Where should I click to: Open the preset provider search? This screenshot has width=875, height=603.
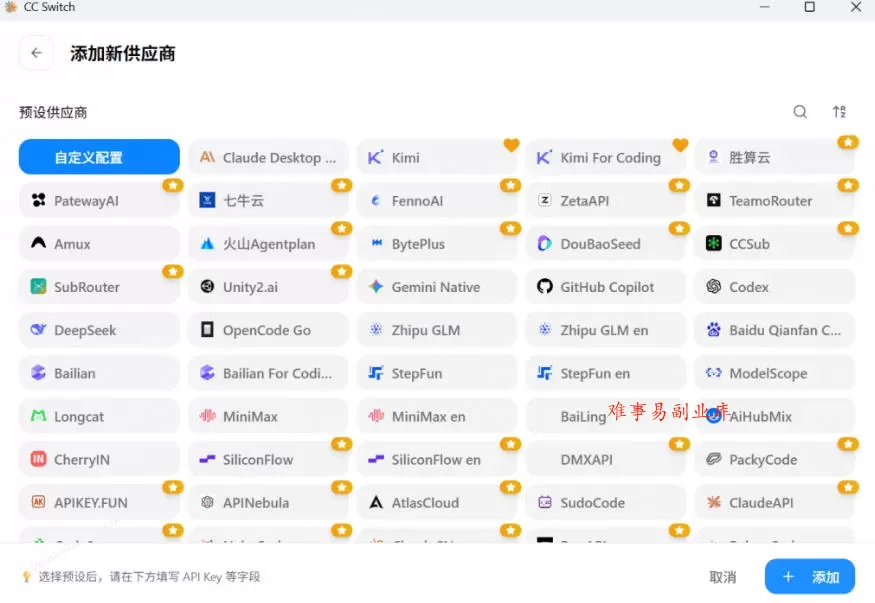coord(800,112)
